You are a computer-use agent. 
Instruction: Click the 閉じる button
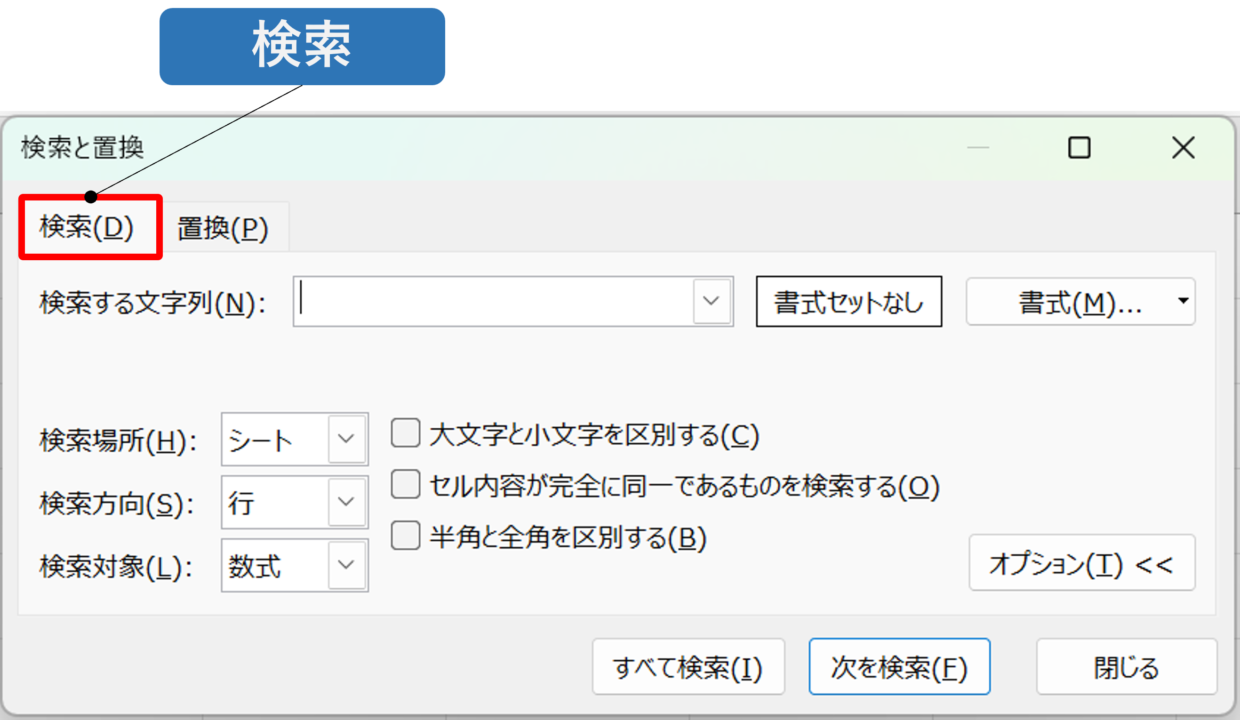pos(1126,667)
